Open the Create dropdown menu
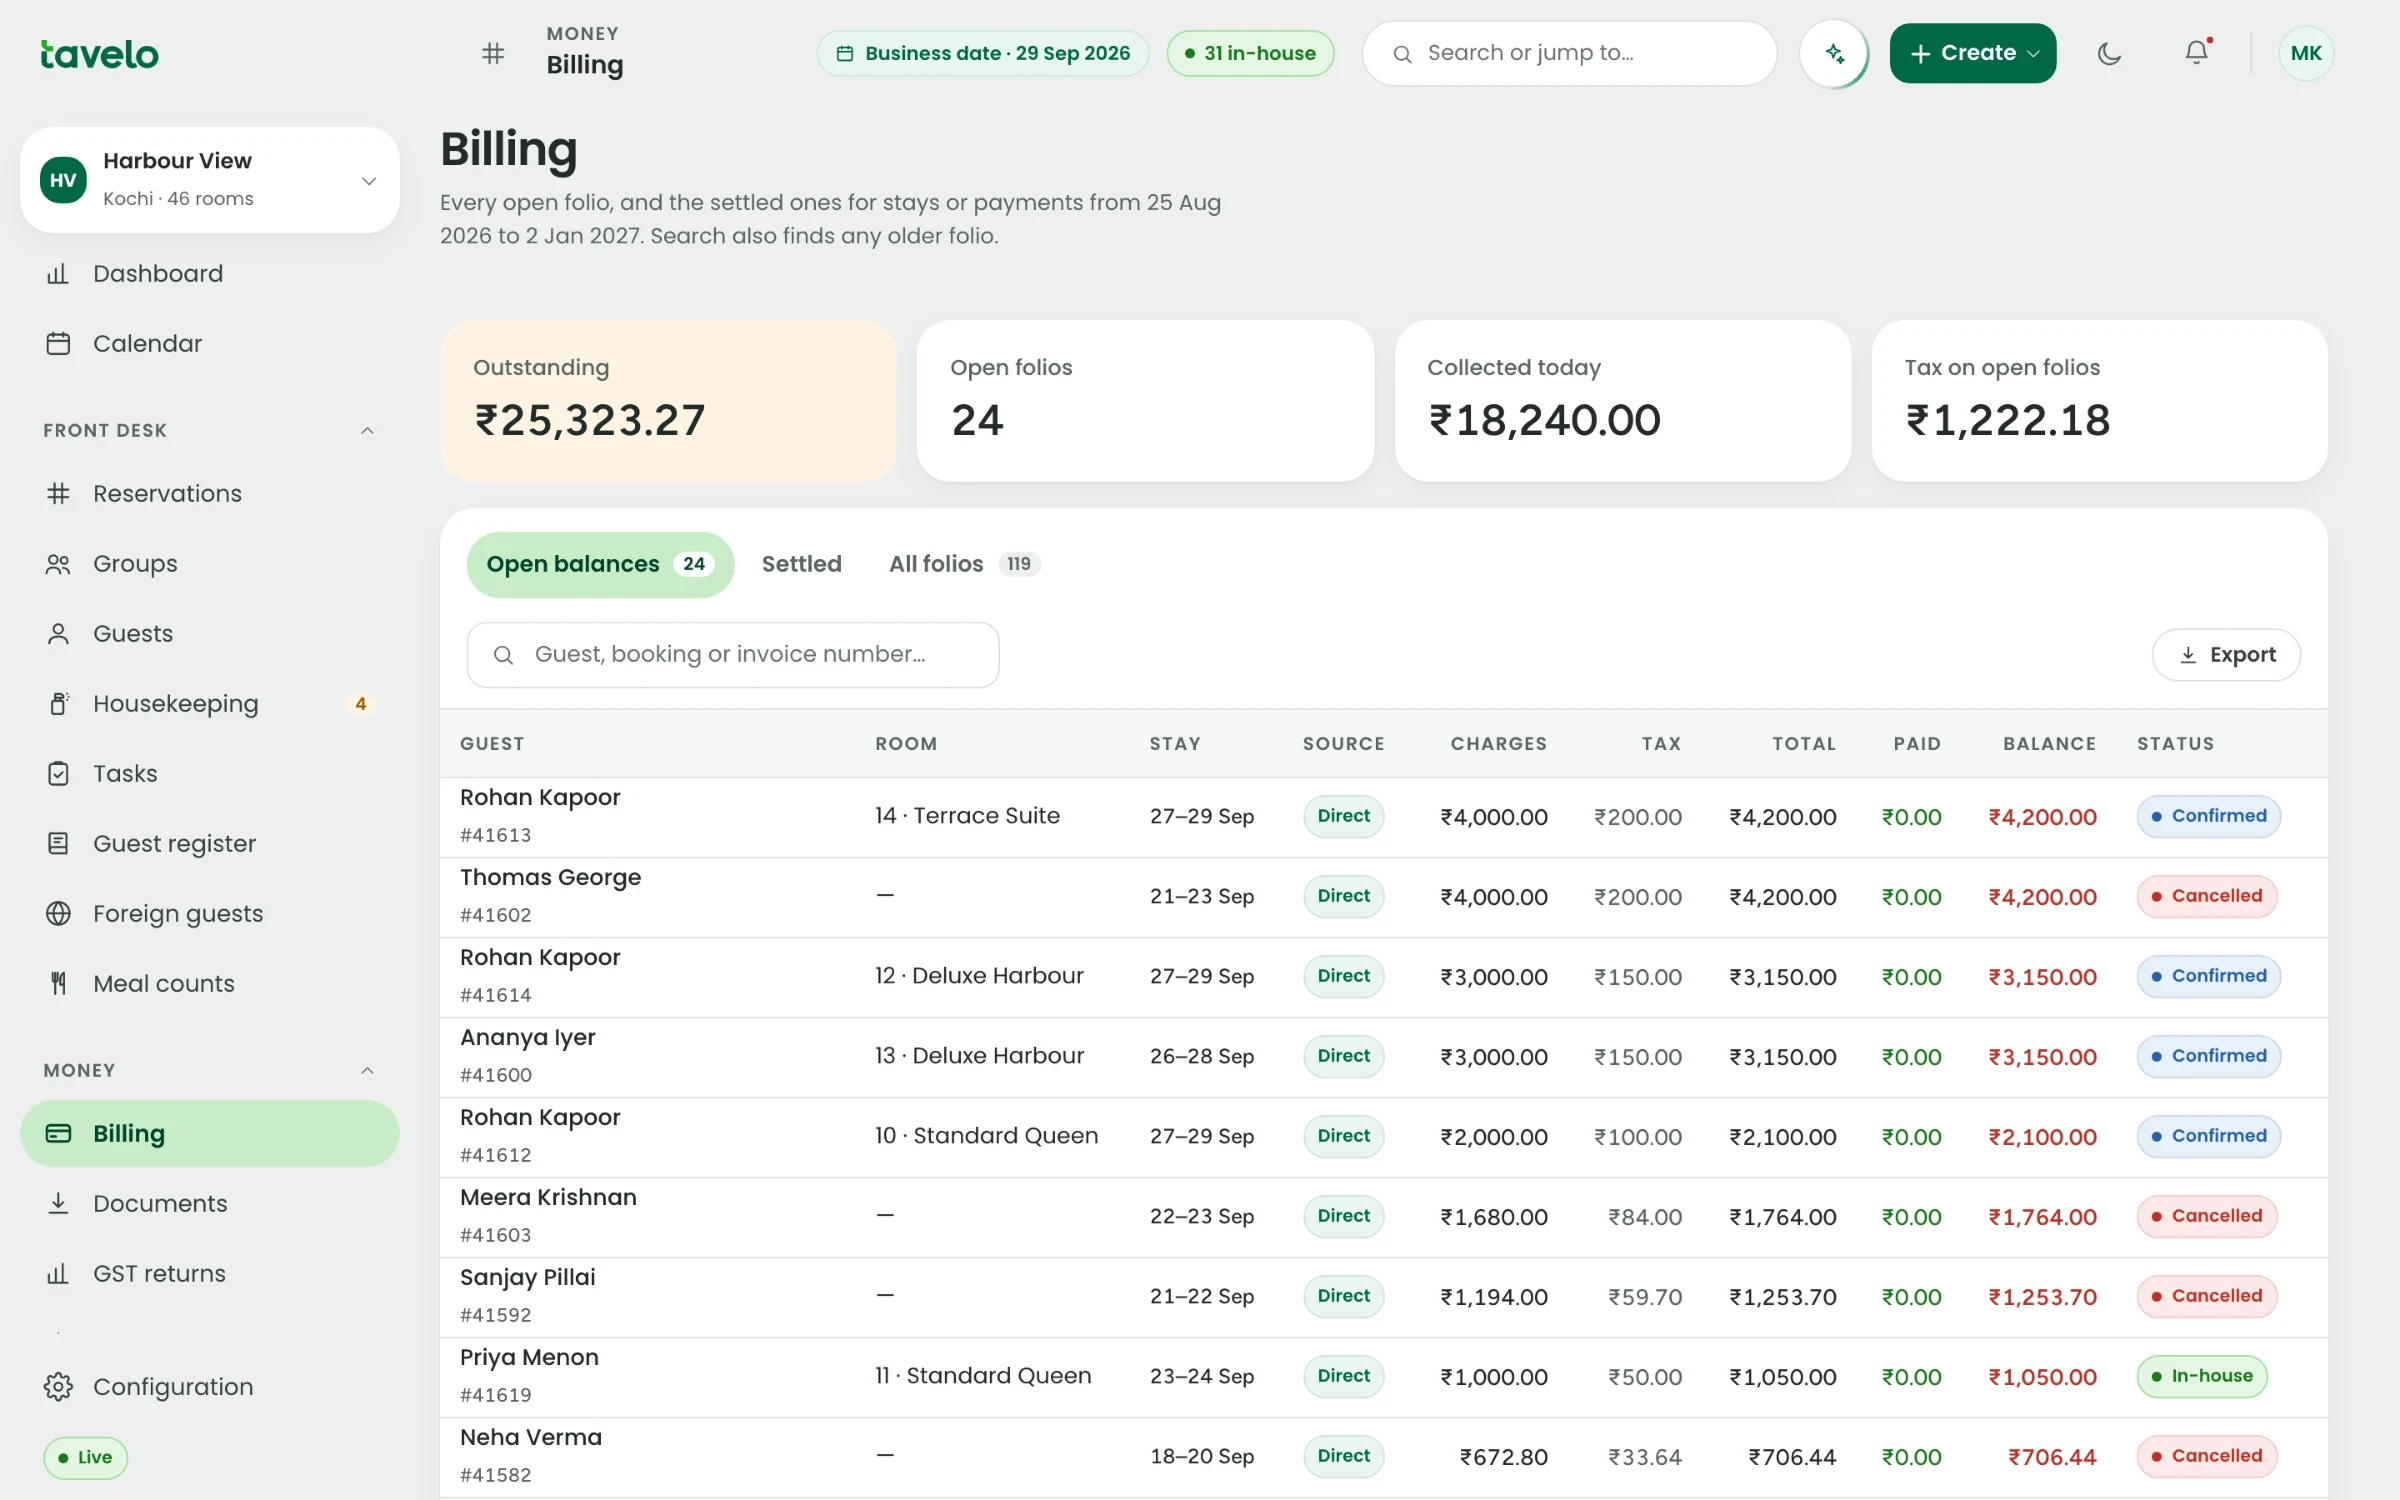This screenshot has width=2400, height=1500. coord(1972,53)
